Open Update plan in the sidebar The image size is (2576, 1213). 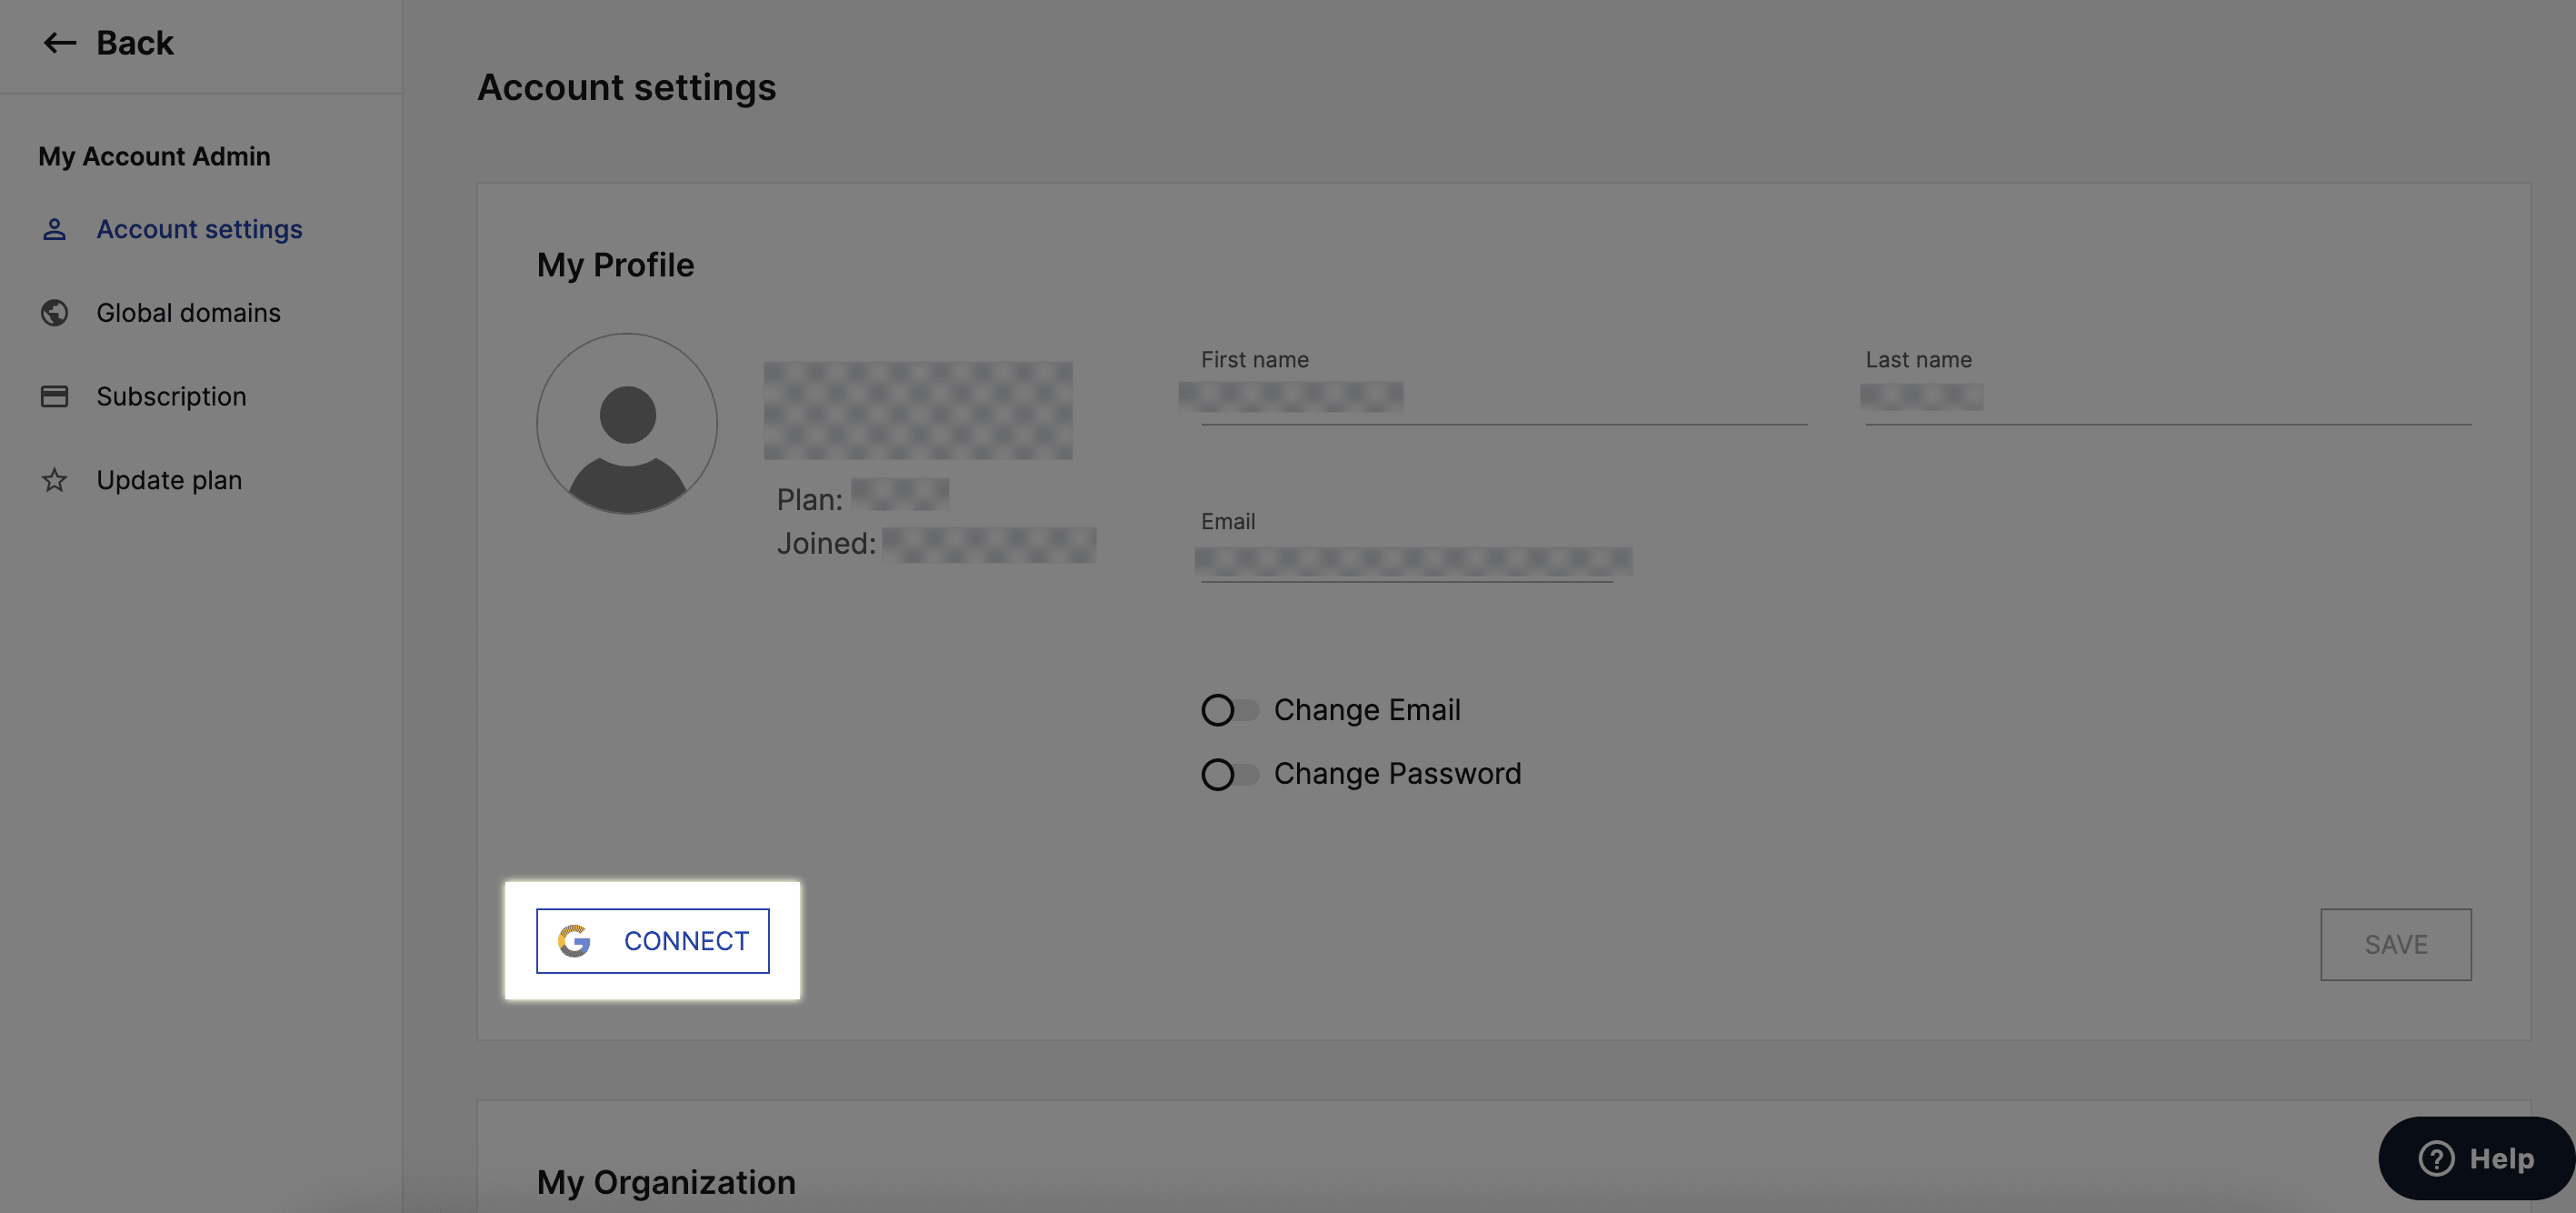pos(169,480)
